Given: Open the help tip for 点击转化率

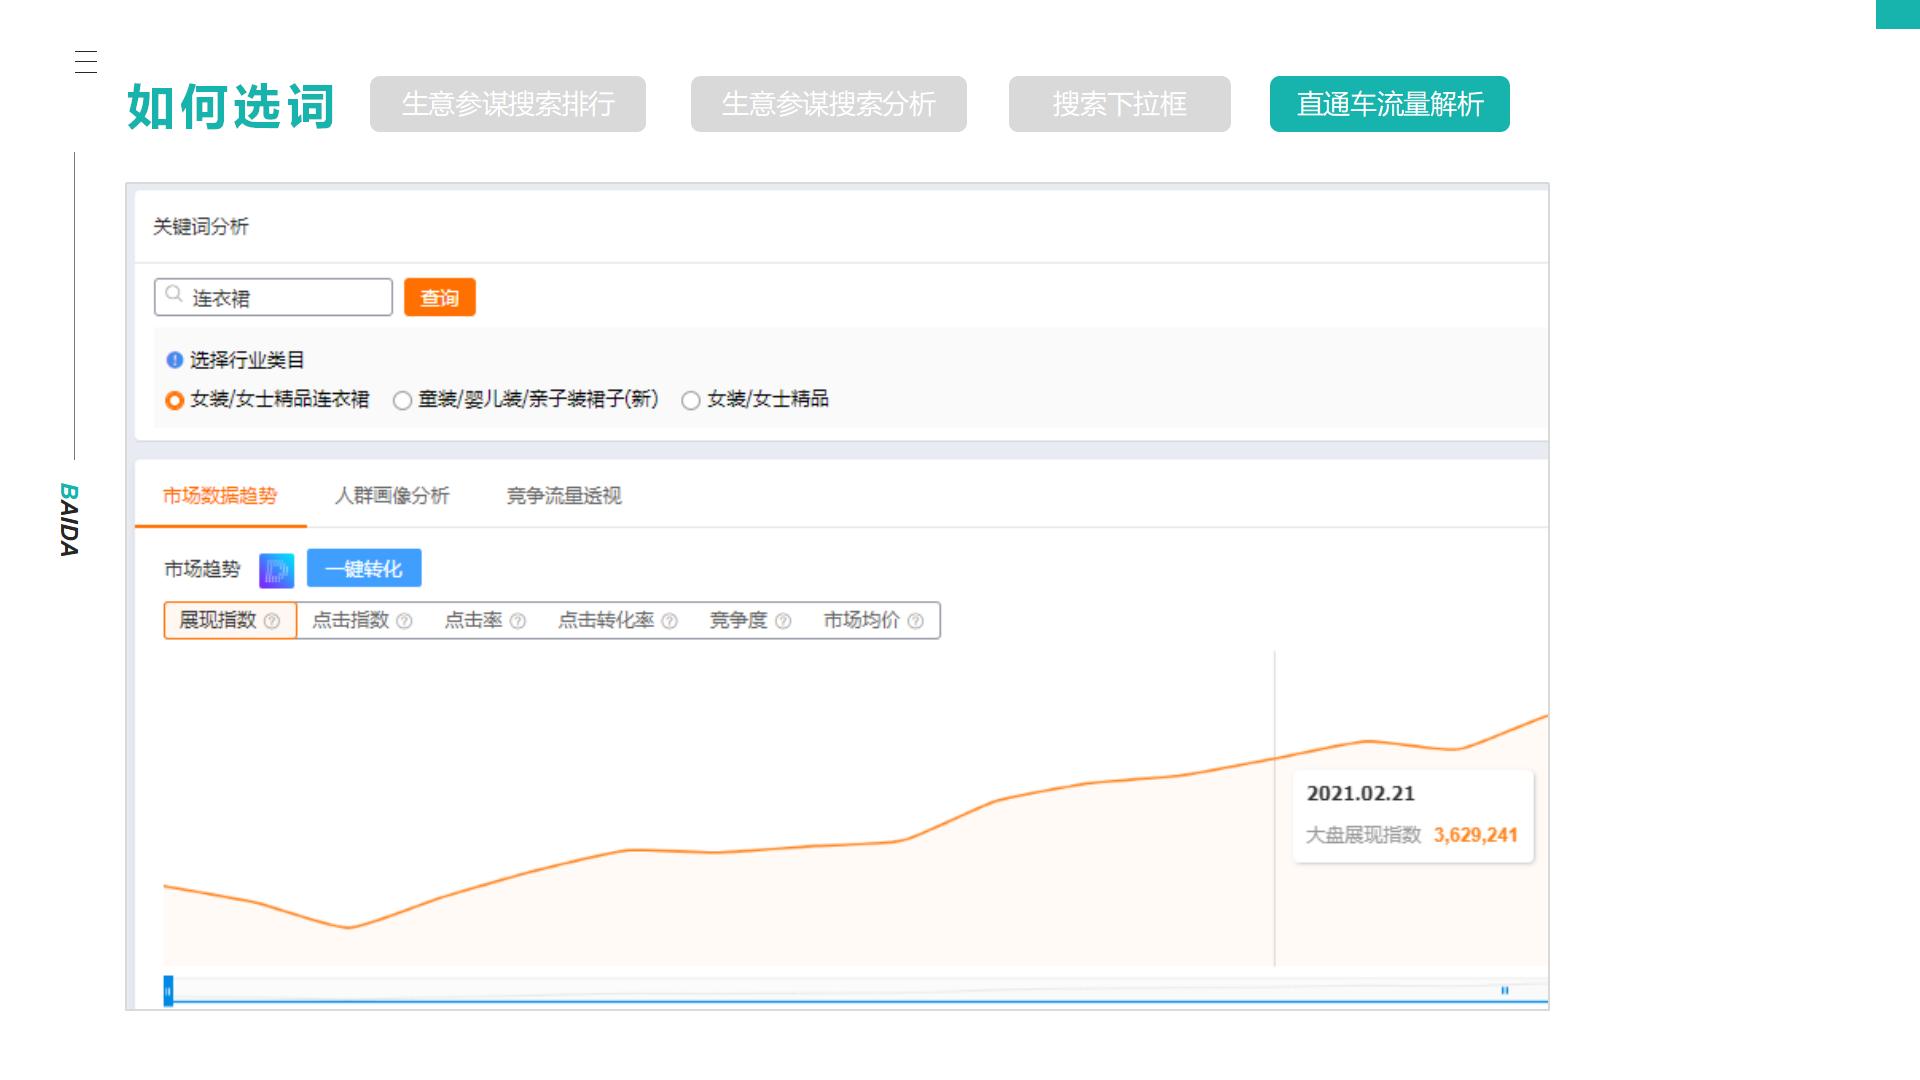Looking at the screenshot, I should click(x=670, y=620).
